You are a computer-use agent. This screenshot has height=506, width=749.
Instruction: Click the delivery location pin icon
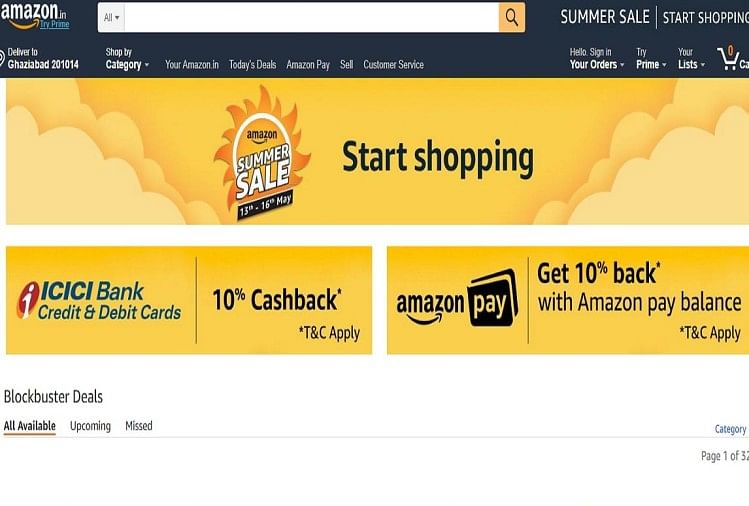click(x=2, y=58)
